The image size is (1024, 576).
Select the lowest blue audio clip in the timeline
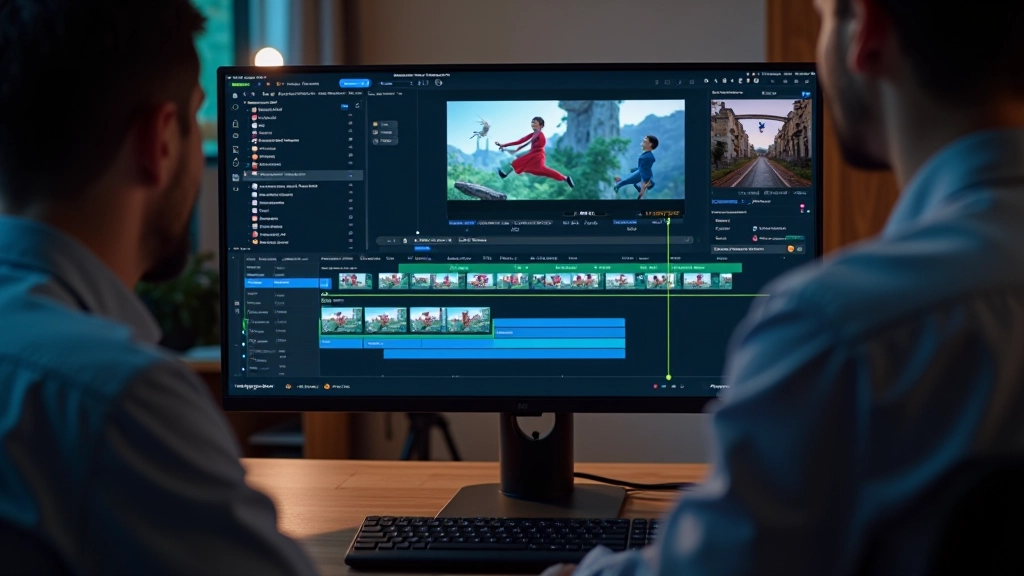coord(504,354)
